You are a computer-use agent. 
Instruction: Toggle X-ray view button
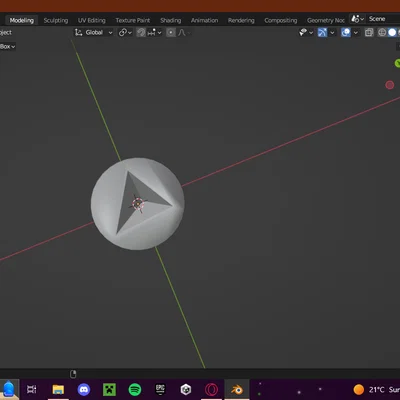(369, 32)
